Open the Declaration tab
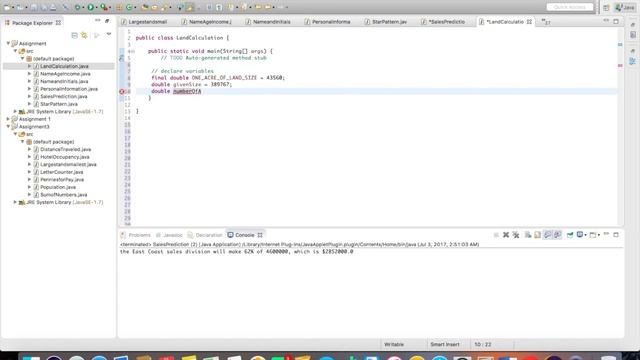This screenshot has height=360, width=640. [205, 235]
